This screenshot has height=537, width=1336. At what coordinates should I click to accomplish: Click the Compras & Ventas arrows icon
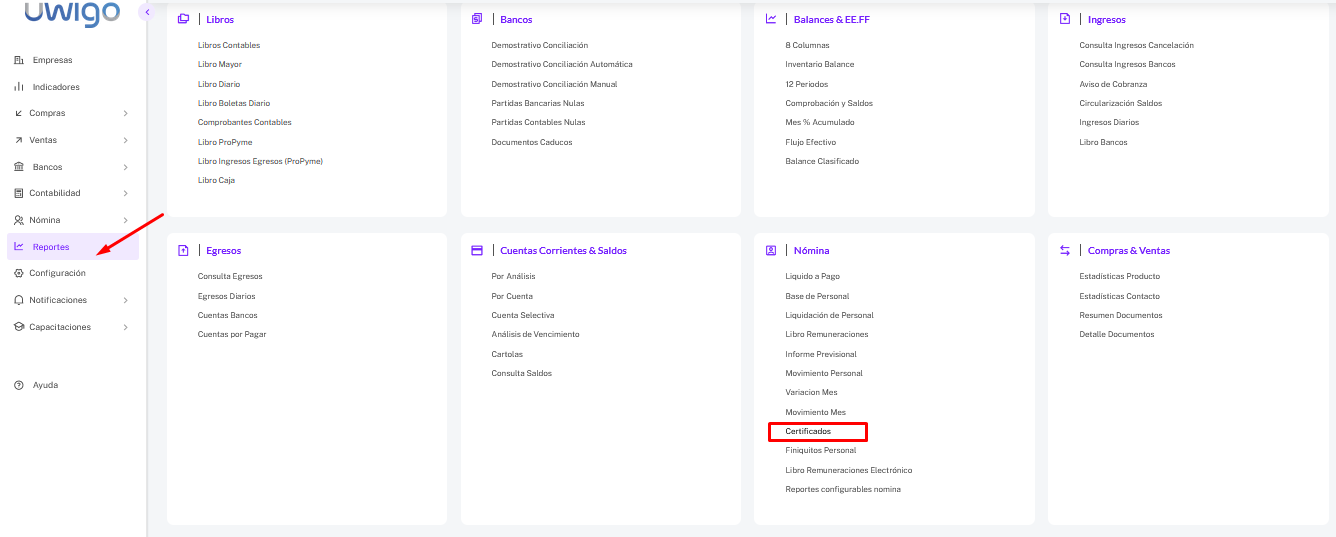pyautogui.click(x=1065, y=250)
